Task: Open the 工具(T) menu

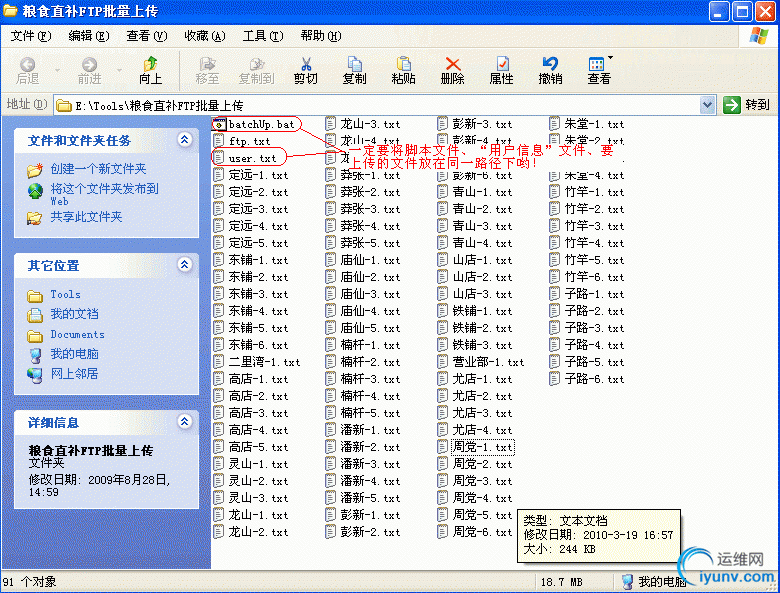Action: tap(263, 36)
